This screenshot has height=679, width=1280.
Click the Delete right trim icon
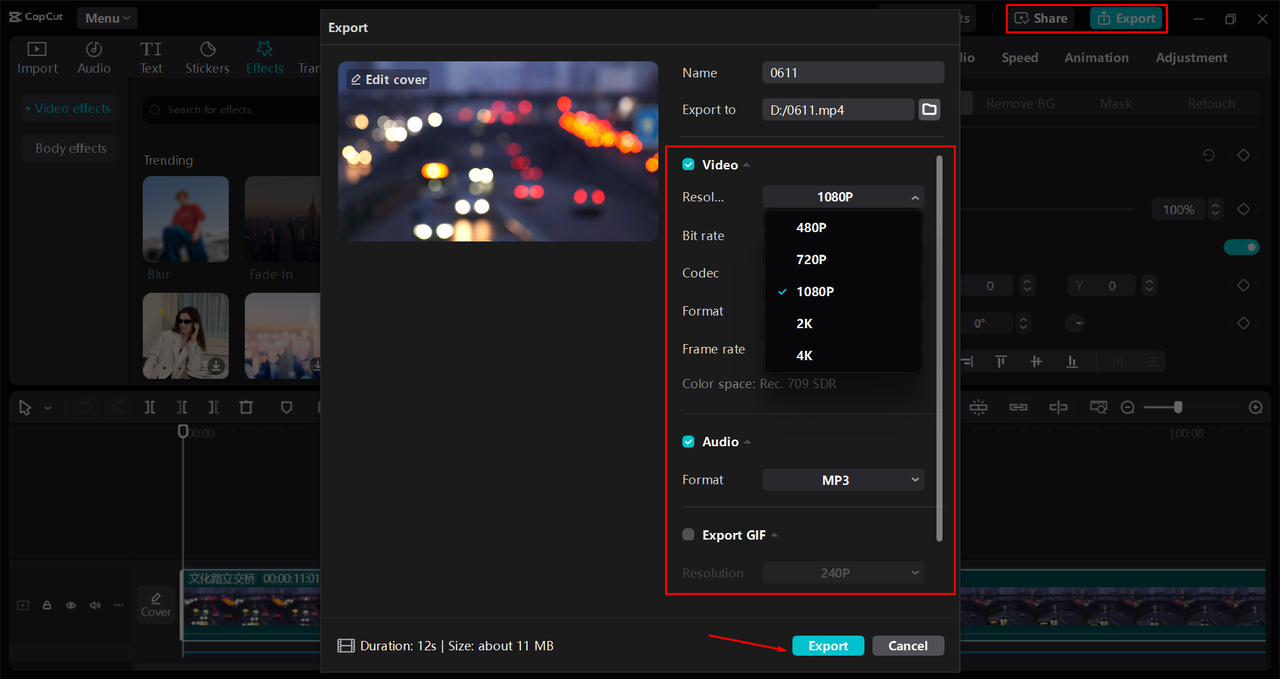tap(214, 407)
